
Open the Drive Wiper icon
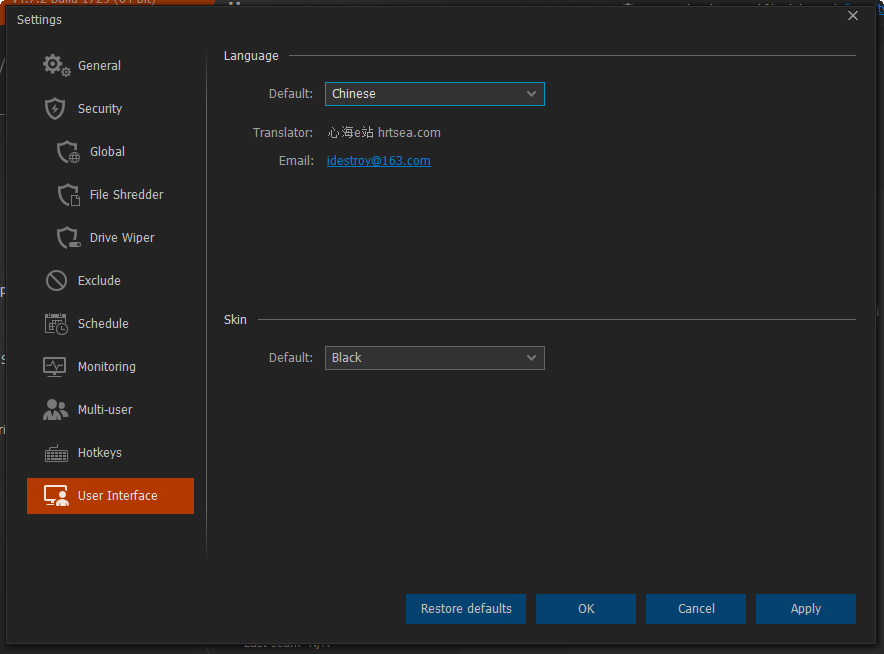pos(69,237)
